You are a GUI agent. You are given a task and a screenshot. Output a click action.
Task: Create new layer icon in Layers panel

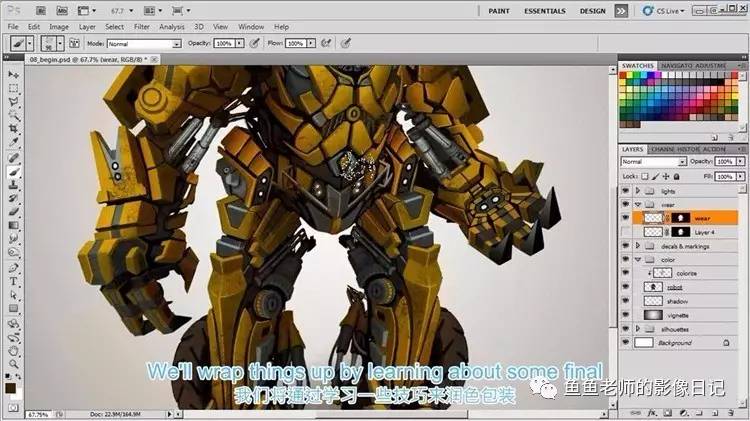tap(715, 412)
